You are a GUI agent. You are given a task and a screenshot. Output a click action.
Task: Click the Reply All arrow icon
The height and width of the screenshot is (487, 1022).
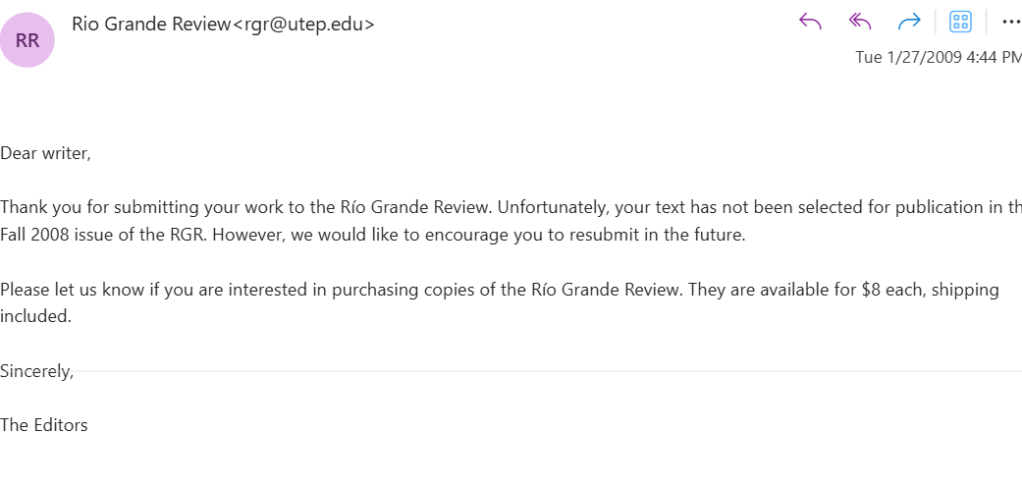pos(859,22)
